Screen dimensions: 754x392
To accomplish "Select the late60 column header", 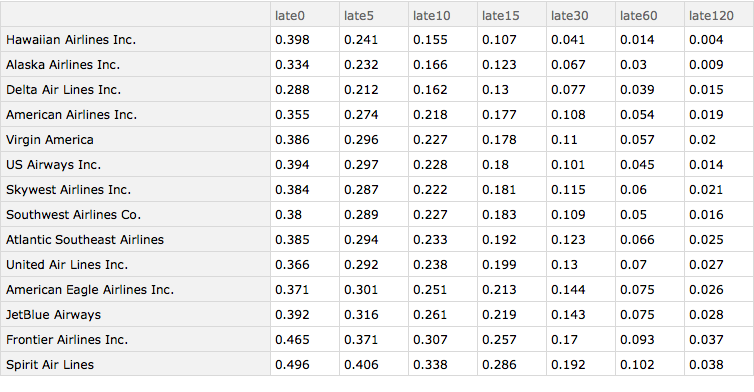I will (x=650, y=15).
